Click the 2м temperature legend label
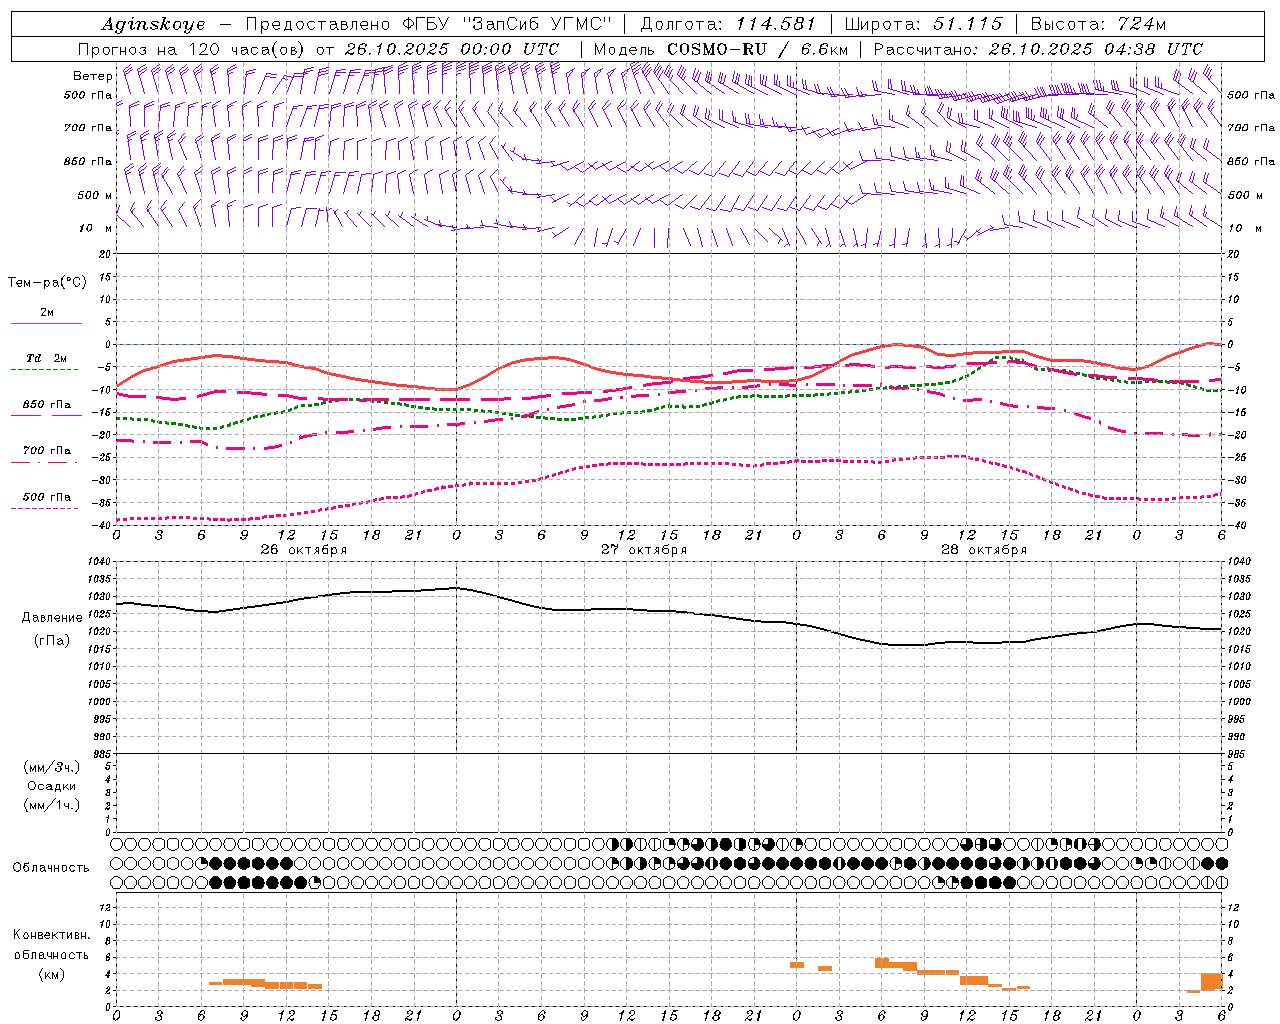Screen dimensions: 1280x1024 pos(47,313)
